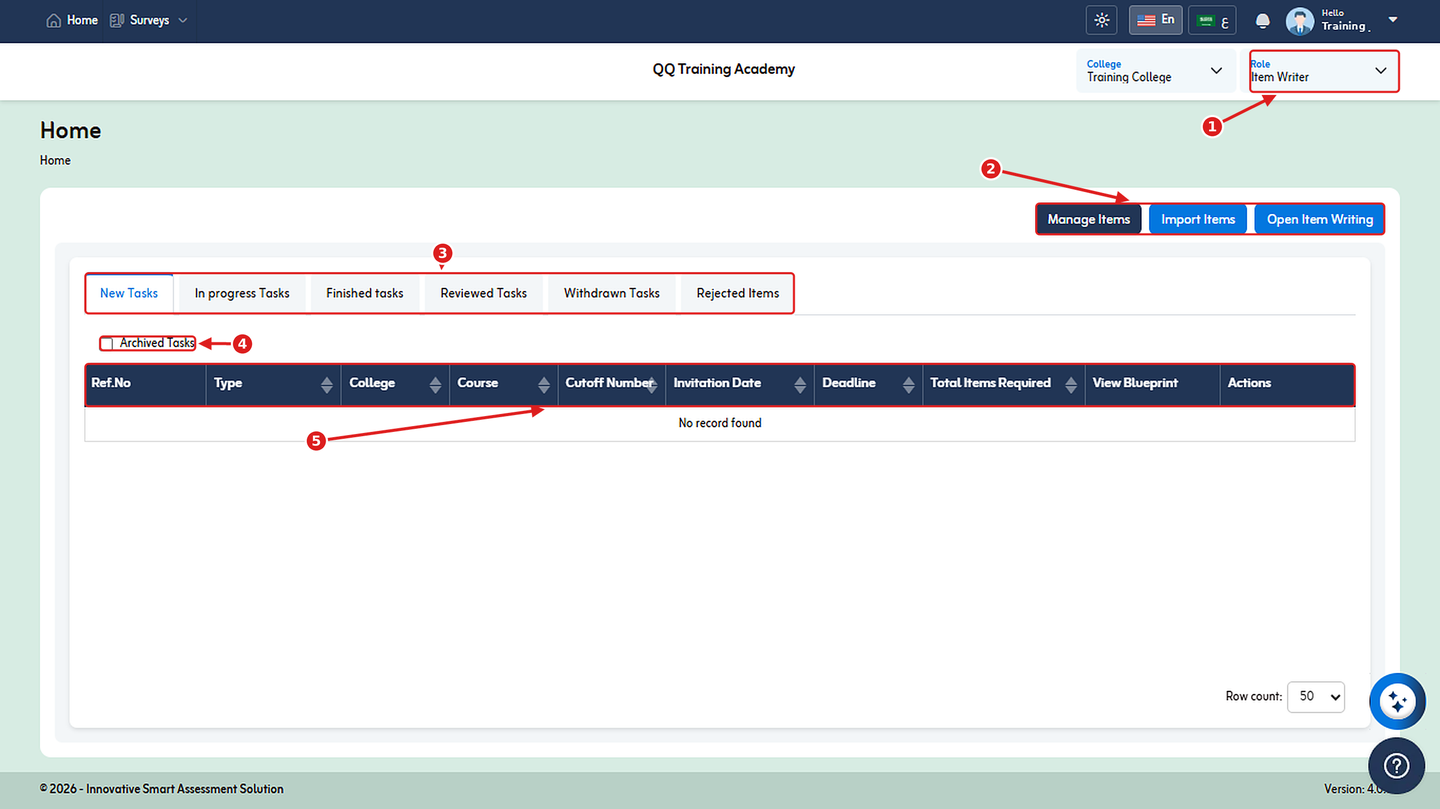Click the Import Items button
The image size is (1440, 809).
click(1198, 219)
